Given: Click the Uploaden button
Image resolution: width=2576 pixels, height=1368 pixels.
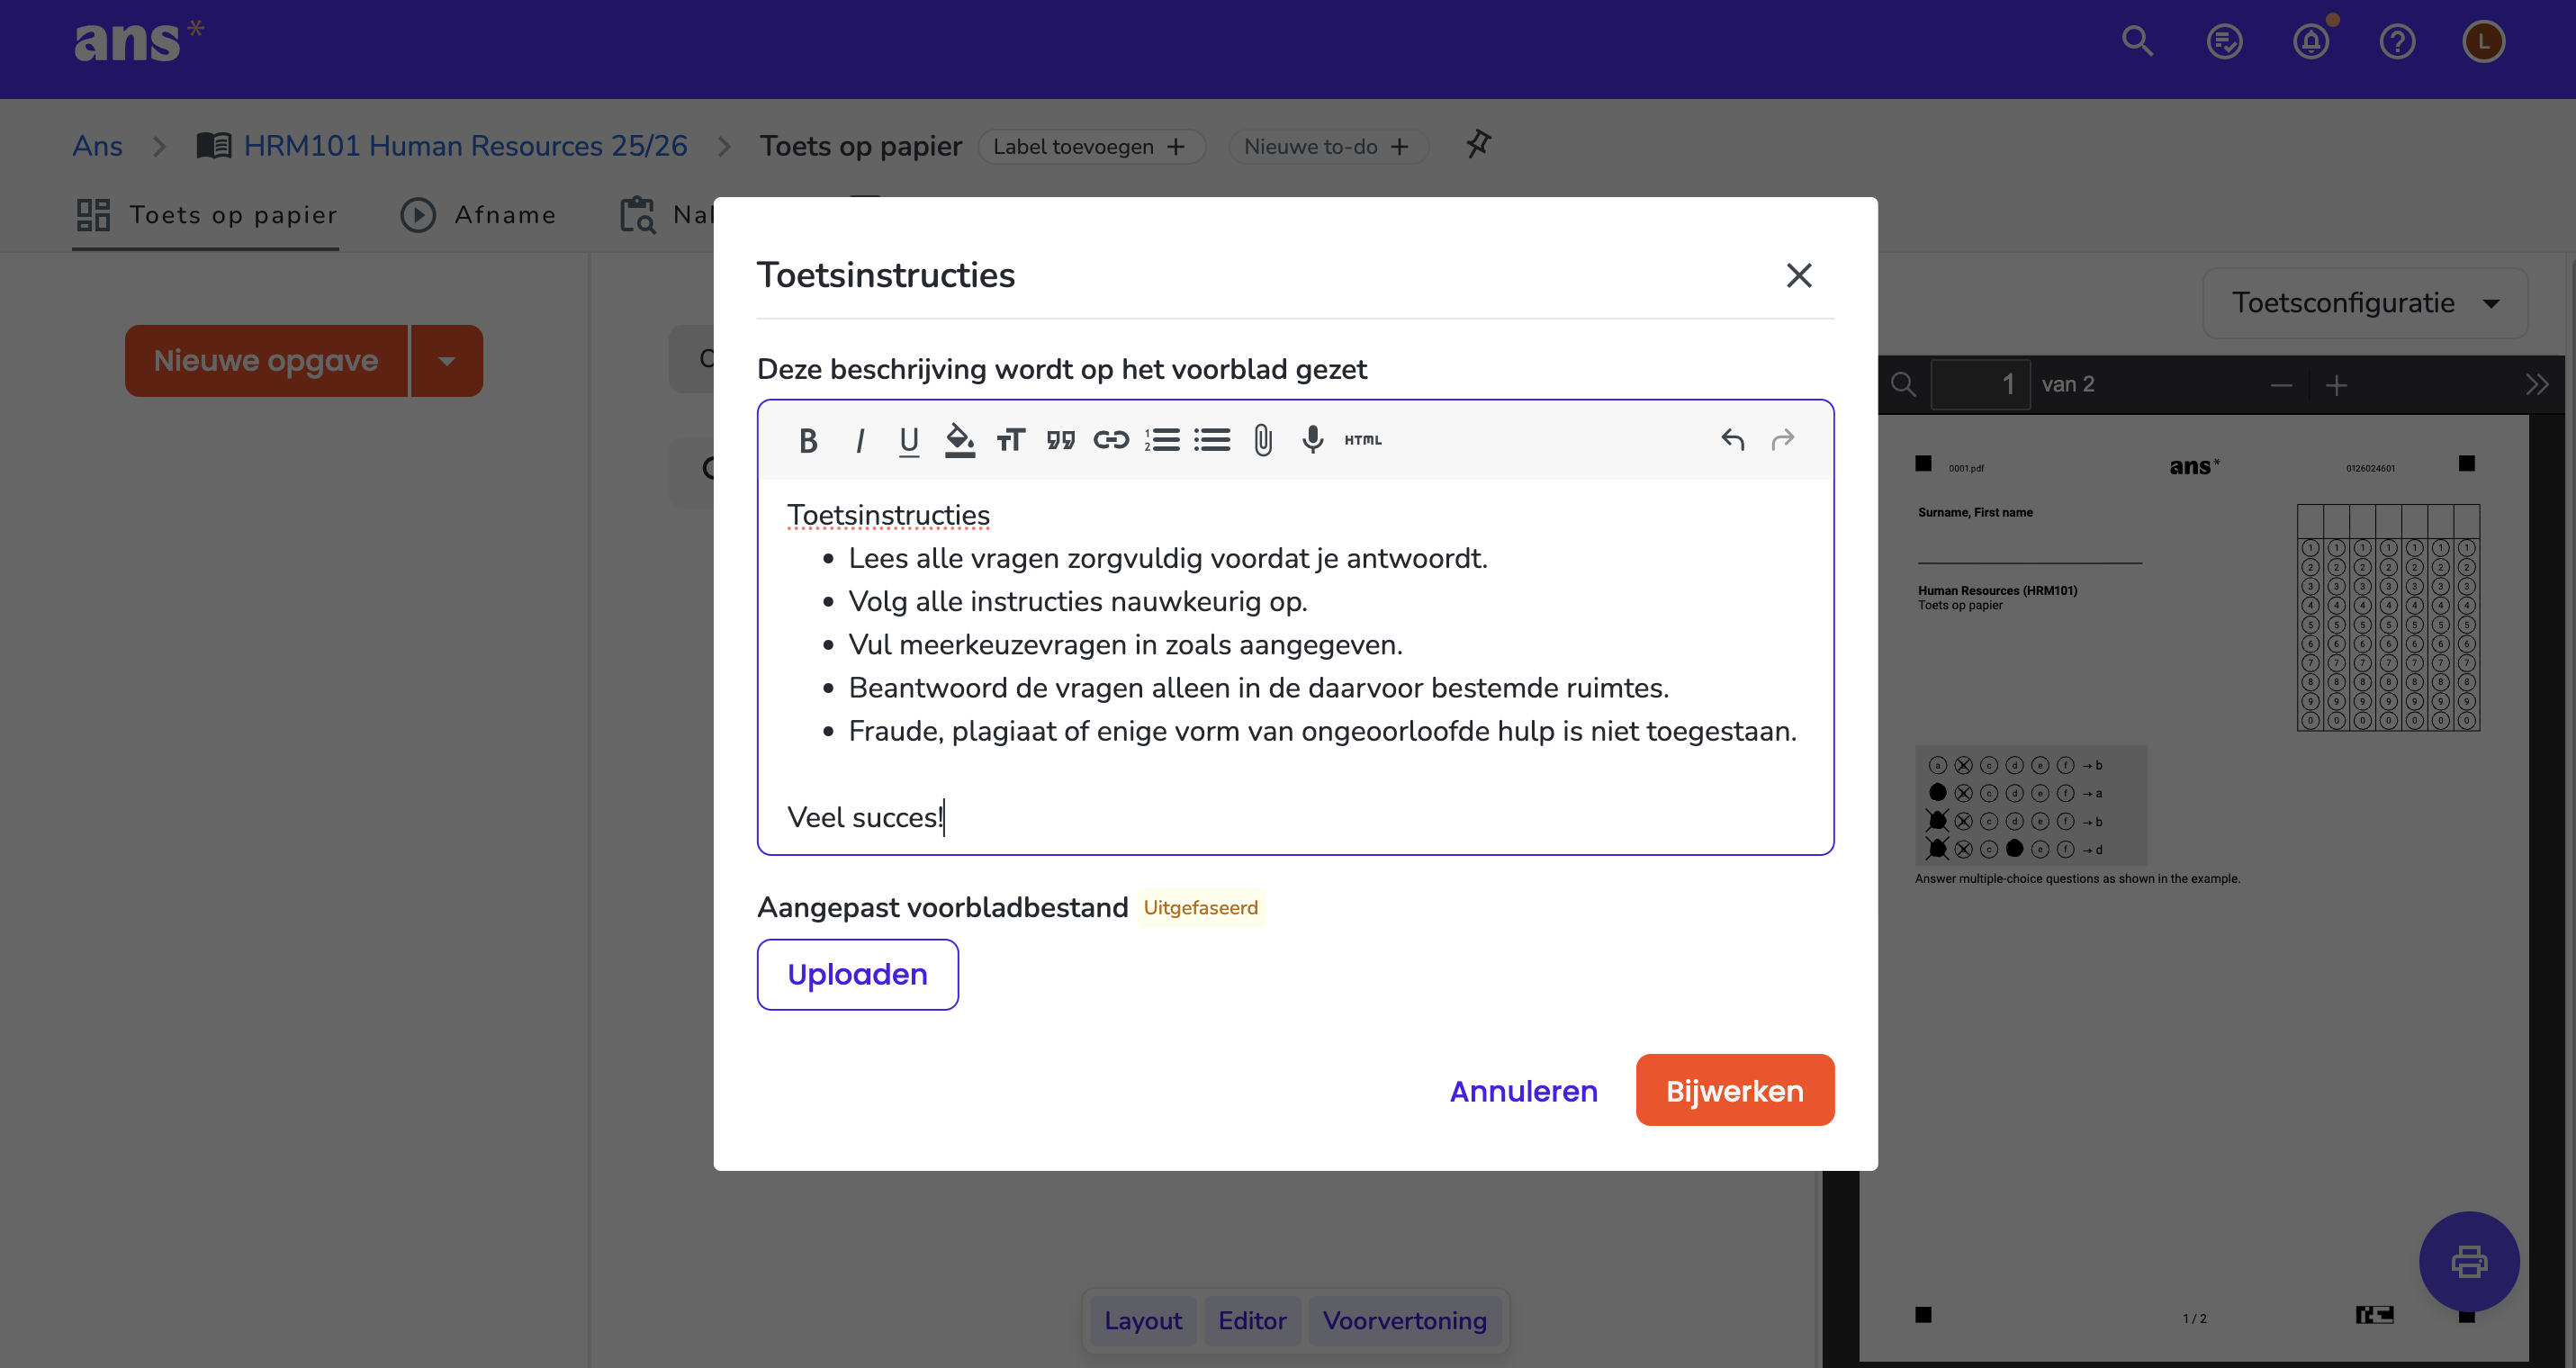Looking at the screenshot, I should [x=857, y=974].
